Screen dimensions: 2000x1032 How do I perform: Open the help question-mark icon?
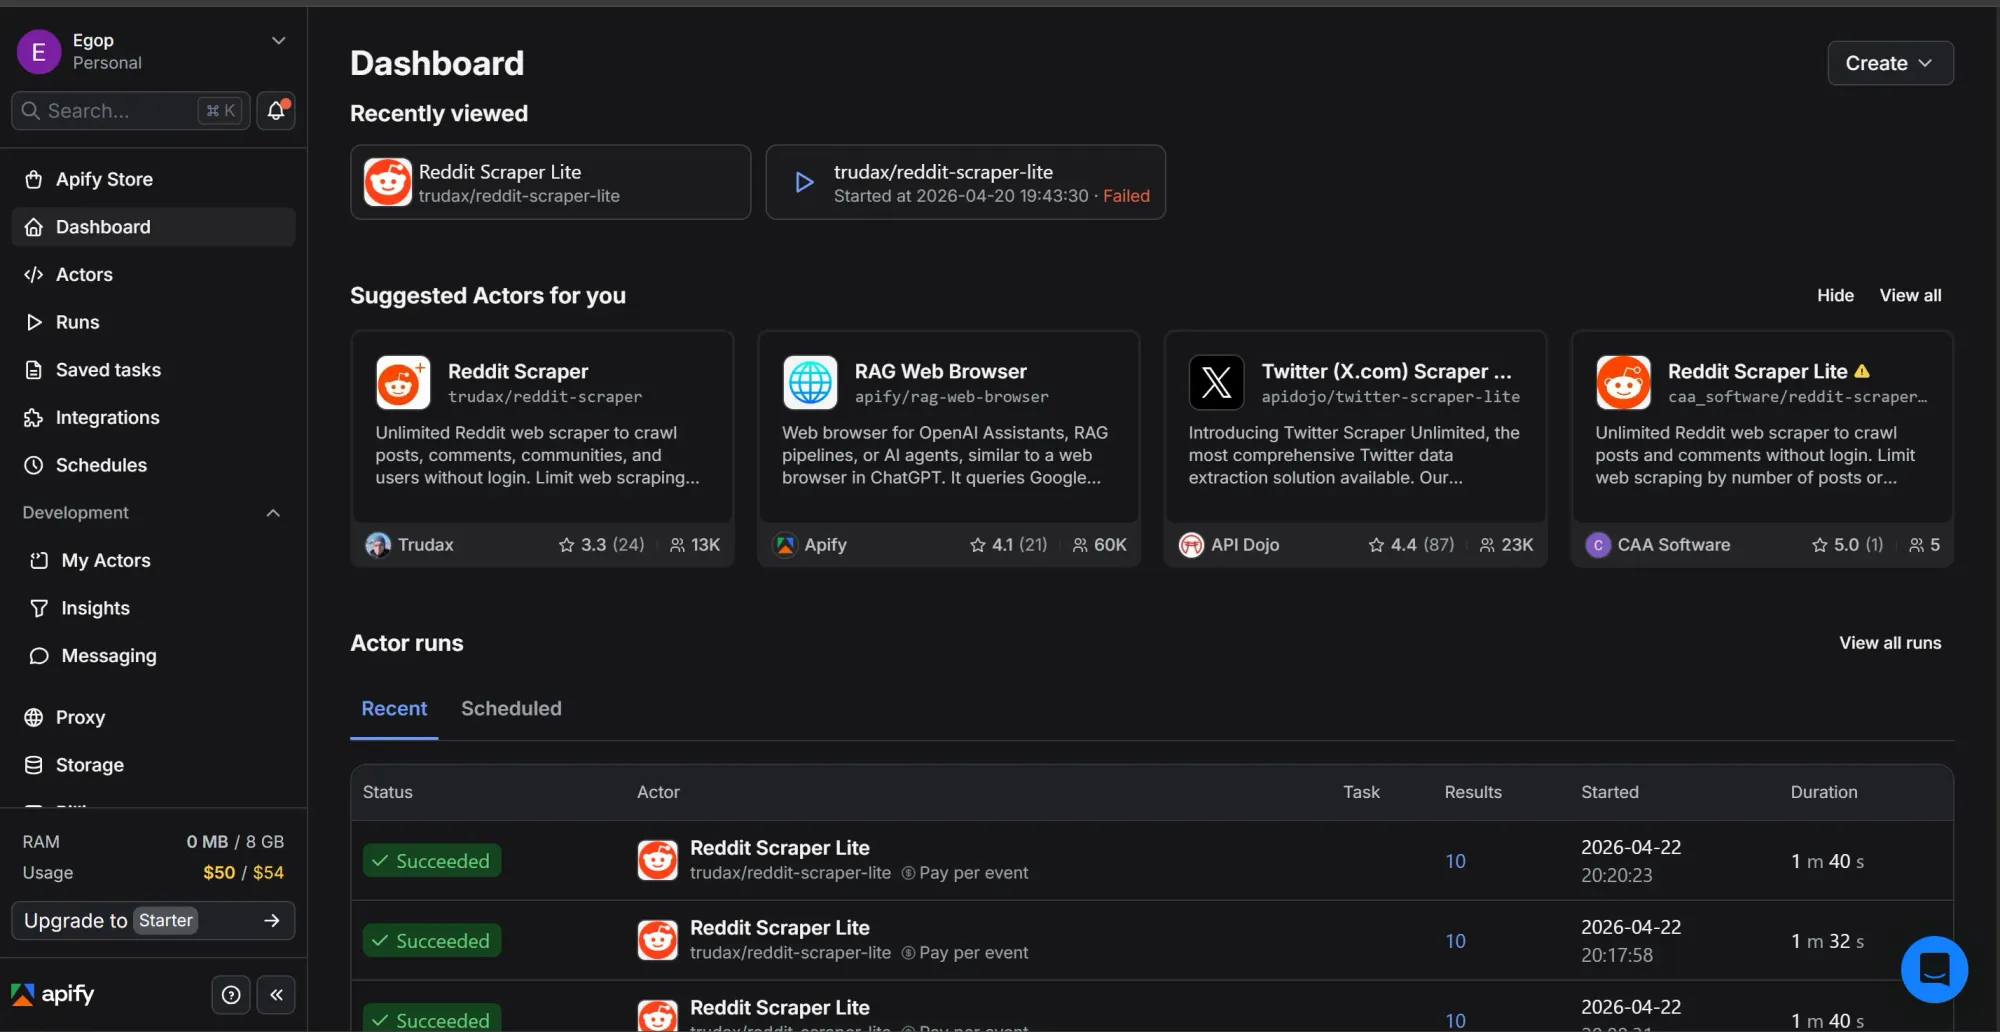(x=231, y=995)
